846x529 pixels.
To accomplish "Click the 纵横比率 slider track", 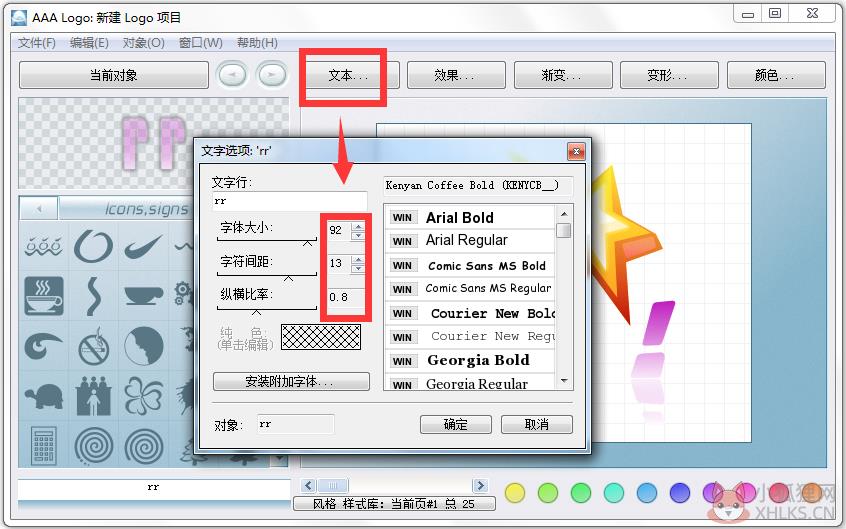I will click(x=267, y=309).
